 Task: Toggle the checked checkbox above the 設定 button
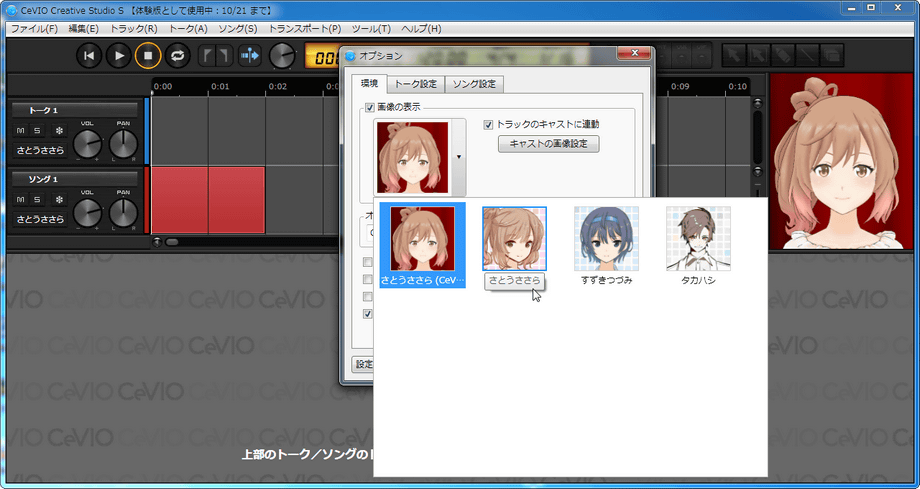368,314
